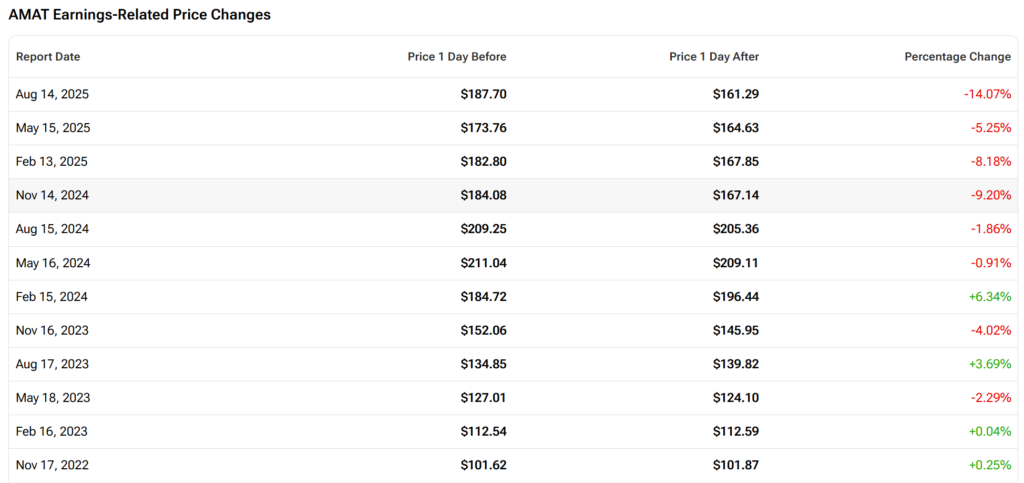
Task: Click the Nov 17, 2022 report date
Action: tap(53, 465)
